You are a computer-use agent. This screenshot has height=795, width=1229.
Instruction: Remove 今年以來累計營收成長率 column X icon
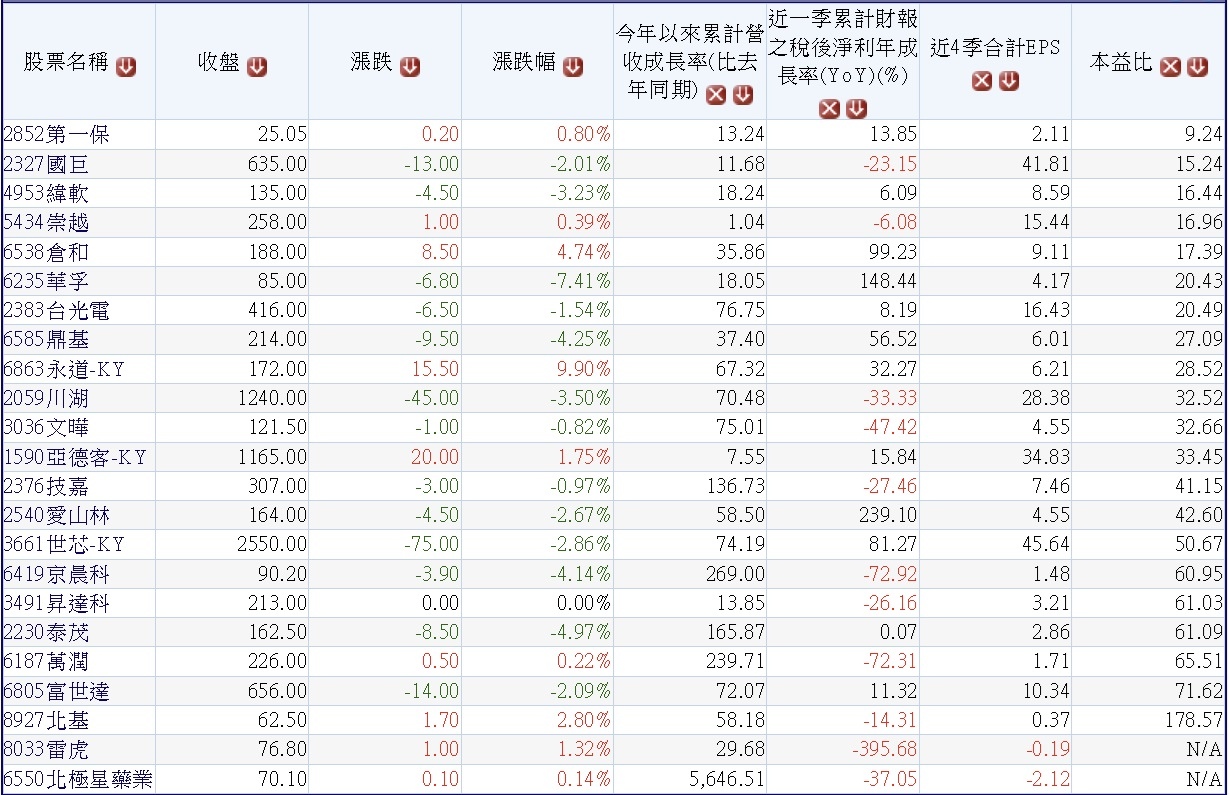coord(716,95)
